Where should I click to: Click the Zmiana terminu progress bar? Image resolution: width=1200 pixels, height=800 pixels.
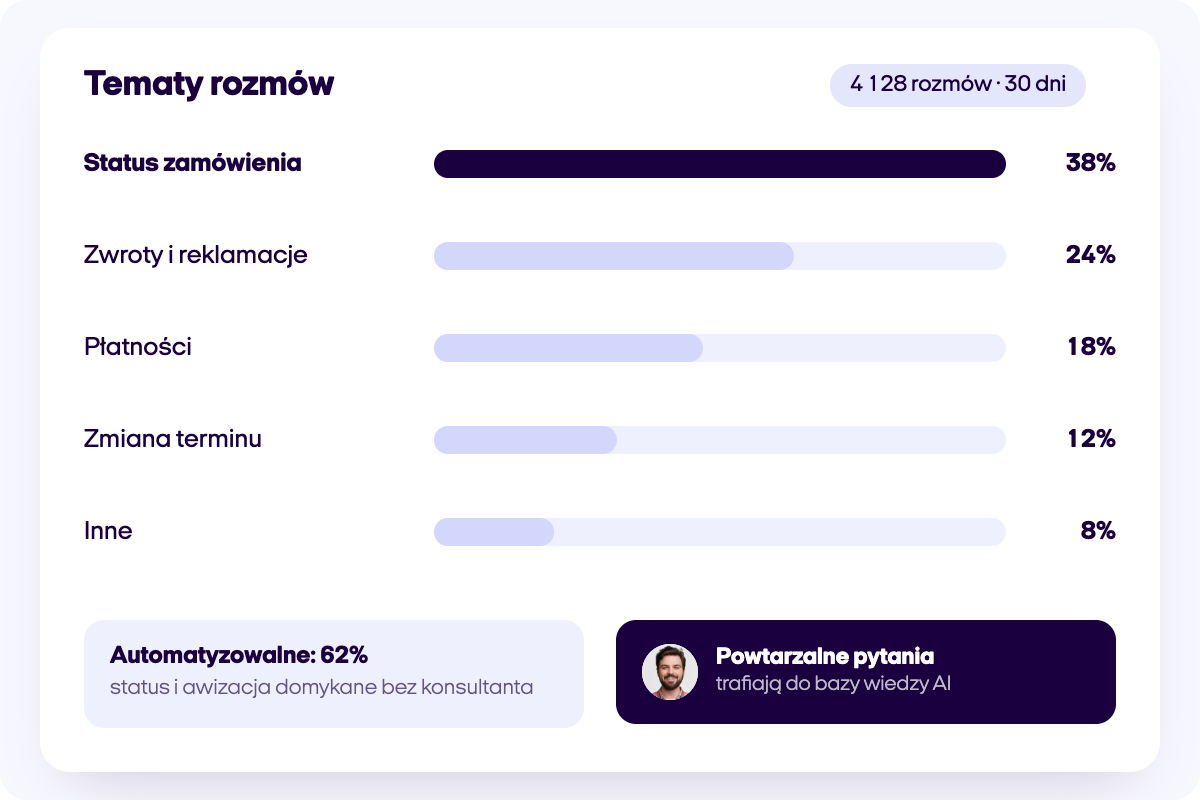(720, 440)
